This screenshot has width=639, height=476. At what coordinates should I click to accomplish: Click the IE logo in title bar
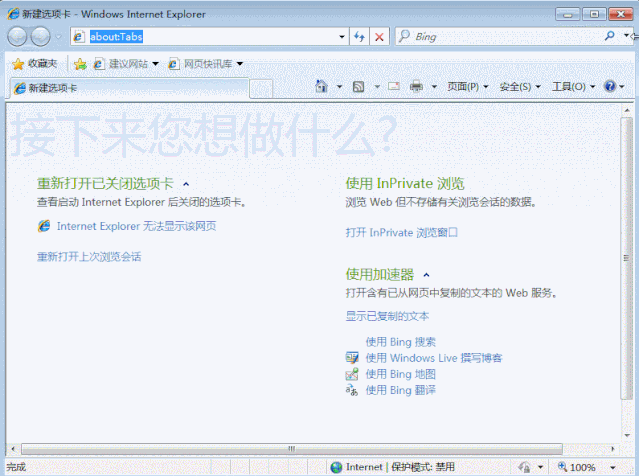(x=13, y=14)
